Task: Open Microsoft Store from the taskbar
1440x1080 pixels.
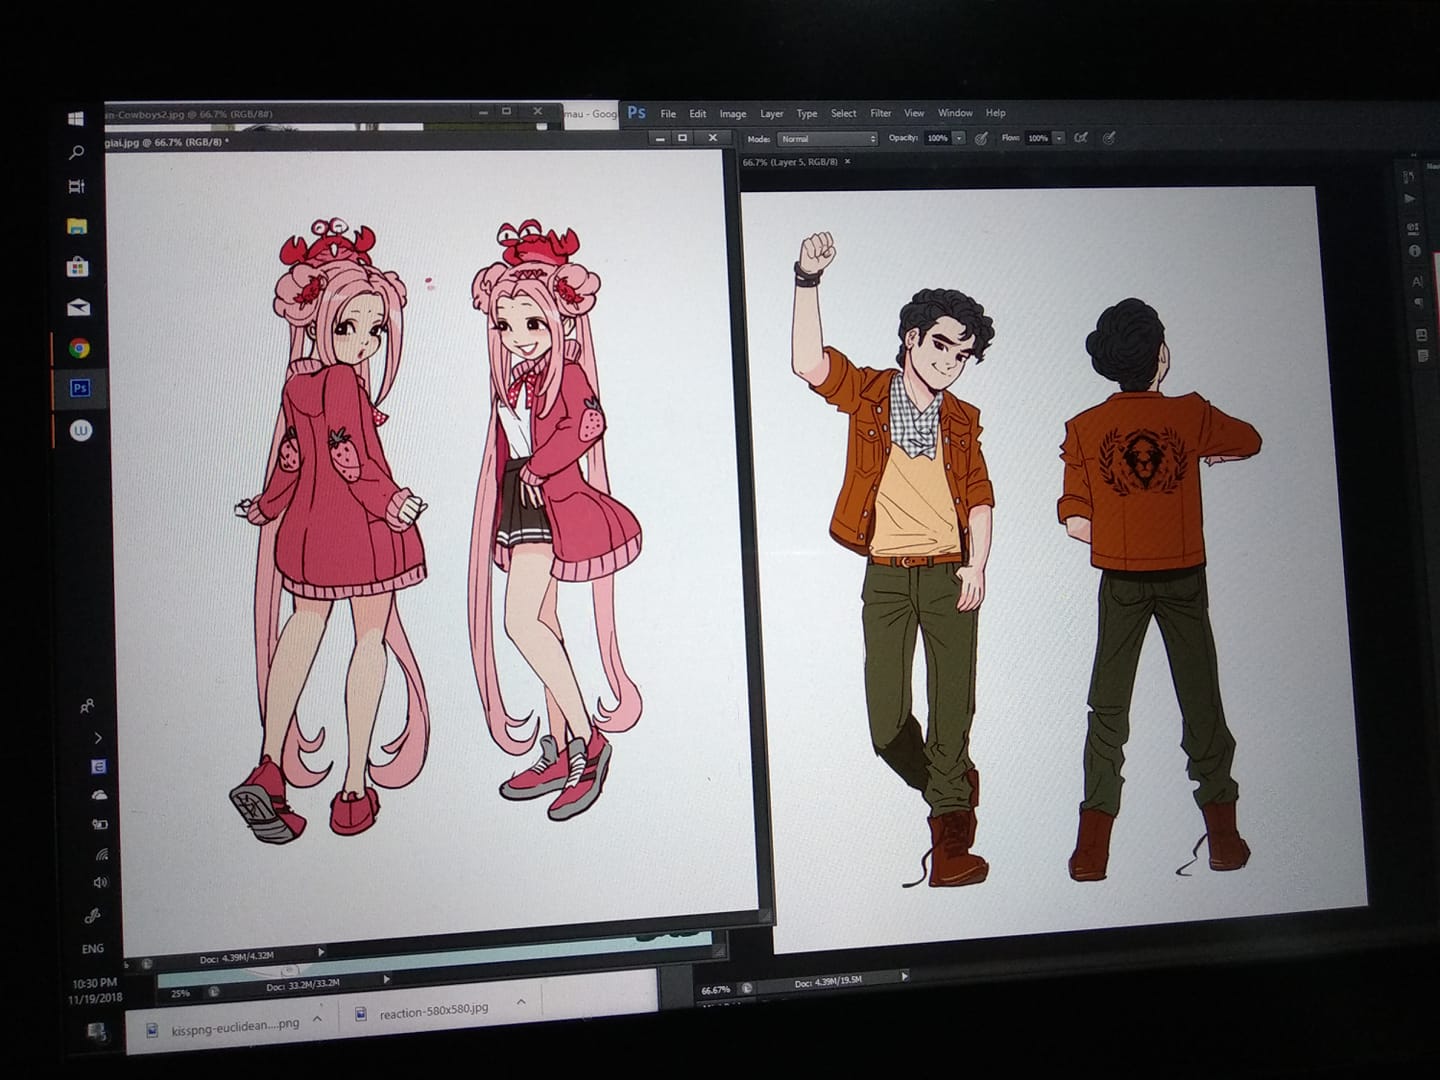Action: click(77, 267)
